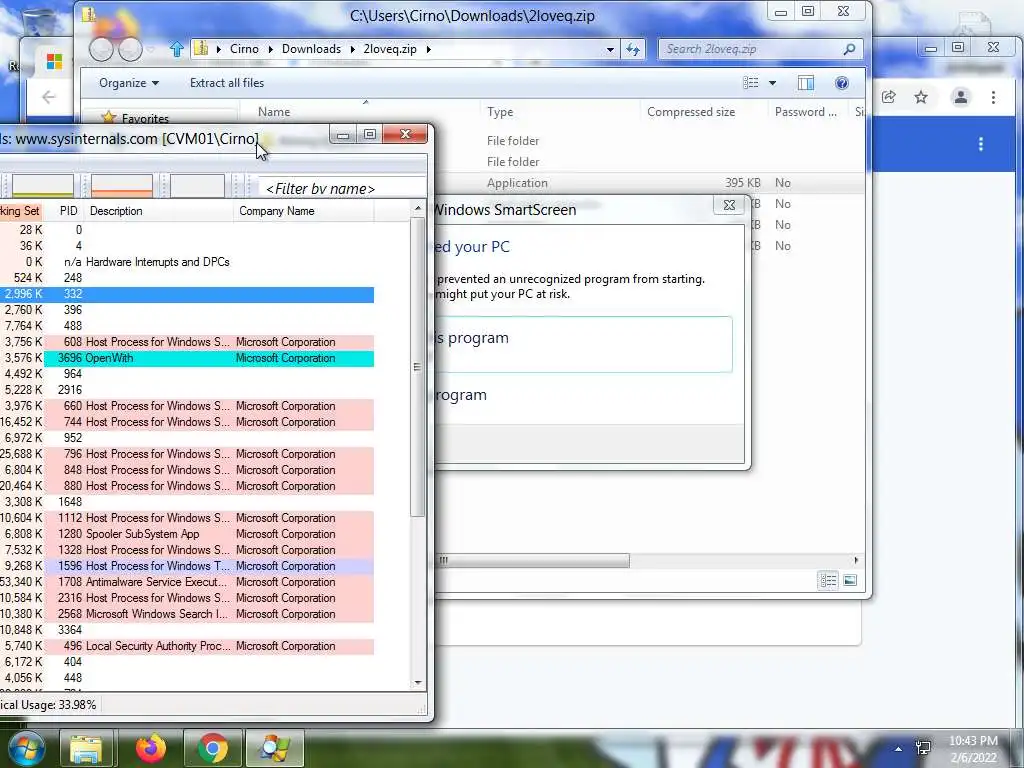
Task: Select Local Security Authority Process row
Action: point(187,646)
